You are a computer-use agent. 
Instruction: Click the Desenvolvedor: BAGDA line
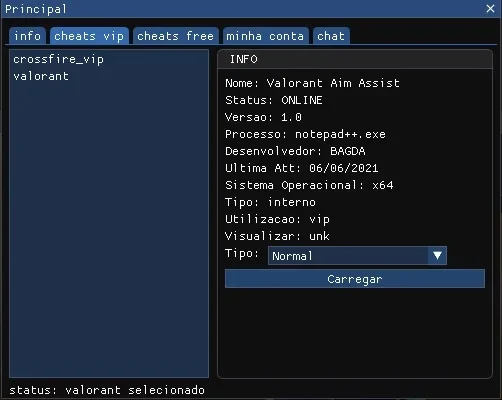295,151
